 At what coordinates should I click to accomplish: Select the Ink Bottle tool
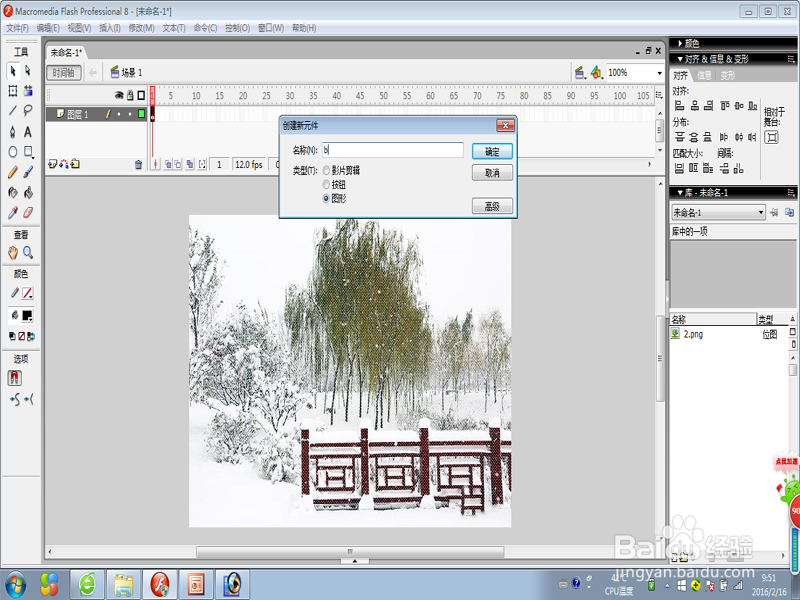click(x=13, y=192)
